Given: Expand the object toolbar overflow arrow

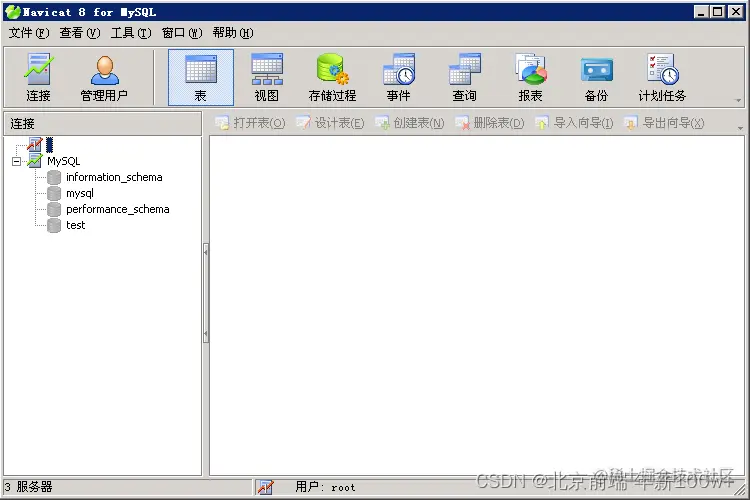Looking at the screenshot, I should (740, 128).
